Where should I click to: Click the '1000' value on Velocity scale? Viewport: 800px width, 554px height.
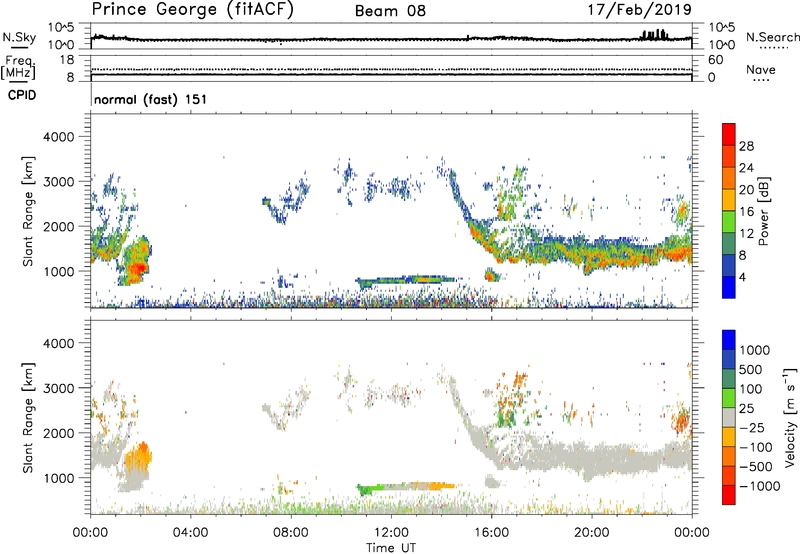(x=755, y=350)
